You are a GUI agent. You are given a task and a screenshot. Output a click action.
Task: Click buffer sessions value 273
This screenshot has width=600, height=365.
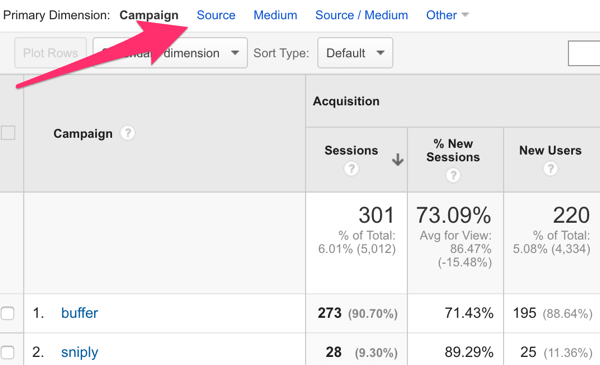tap(329, 313)
